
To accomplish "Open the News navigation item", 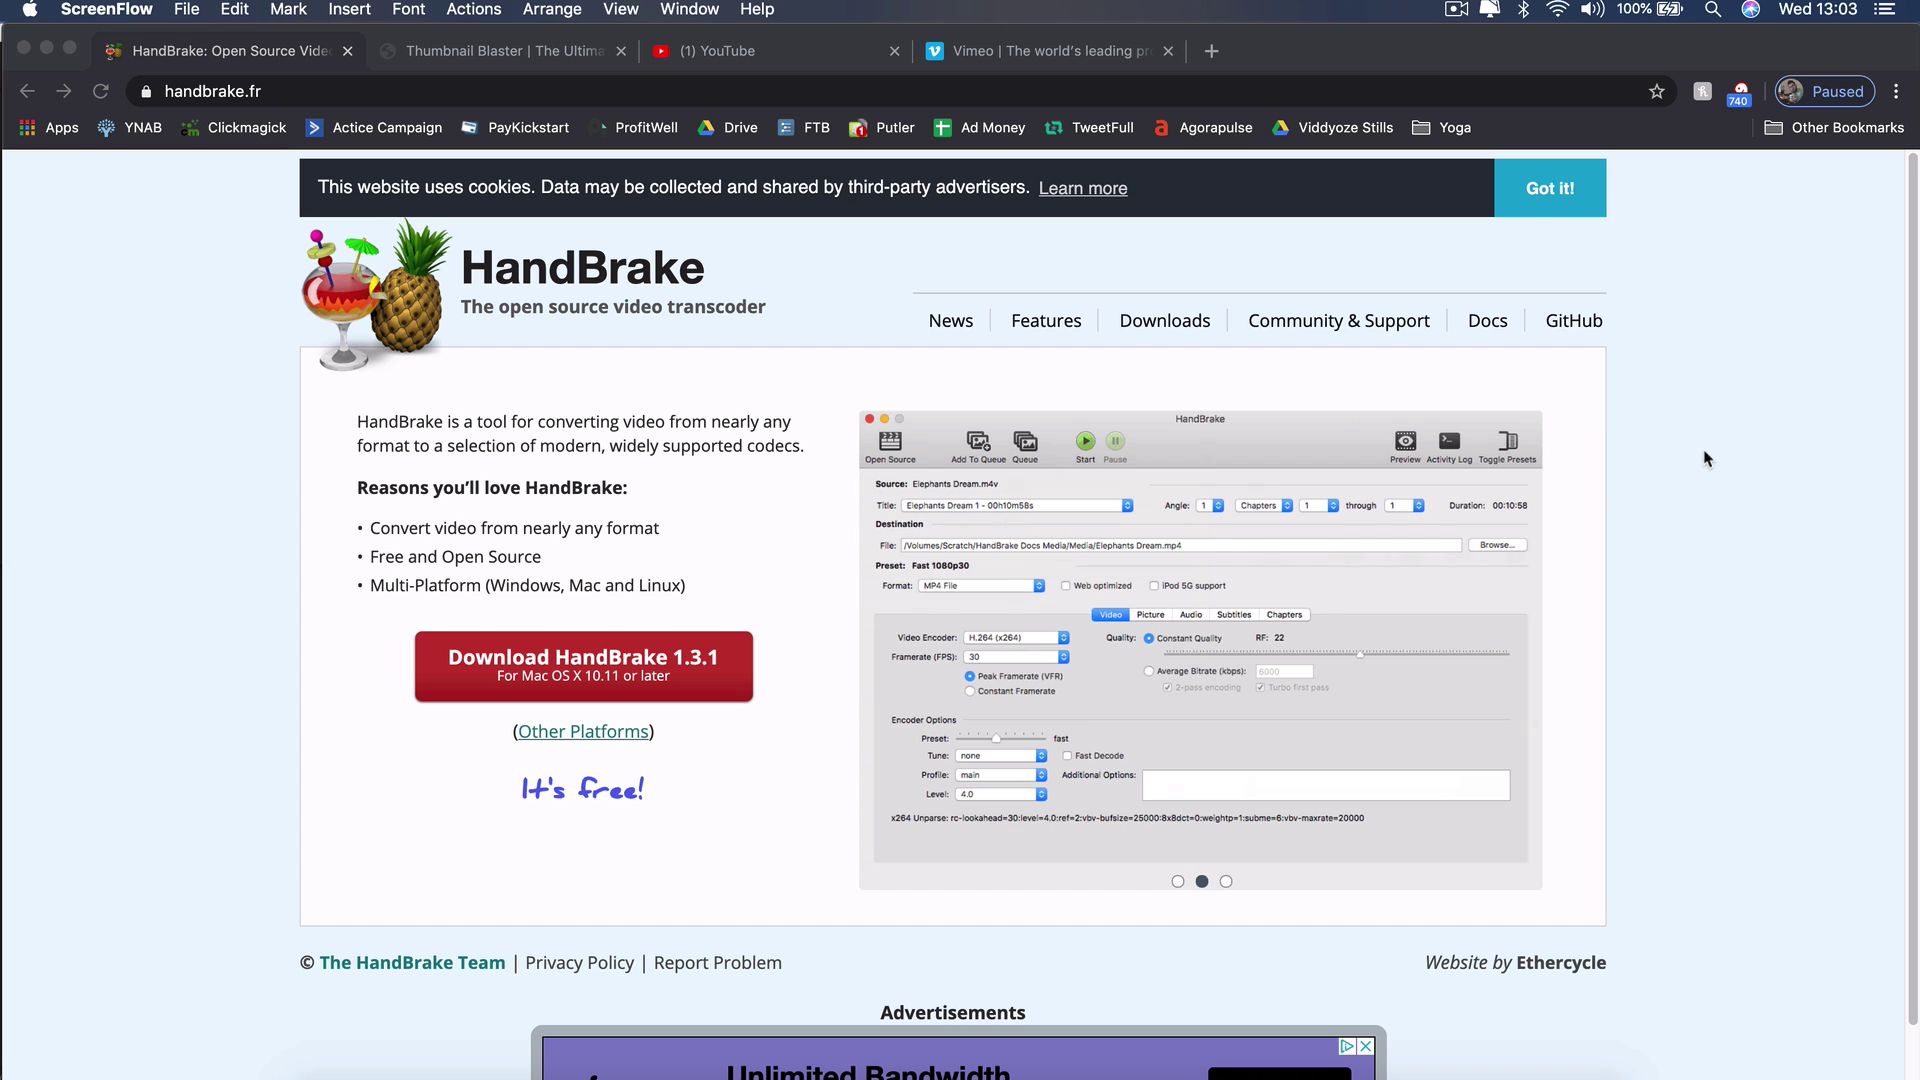I will 950,321.
